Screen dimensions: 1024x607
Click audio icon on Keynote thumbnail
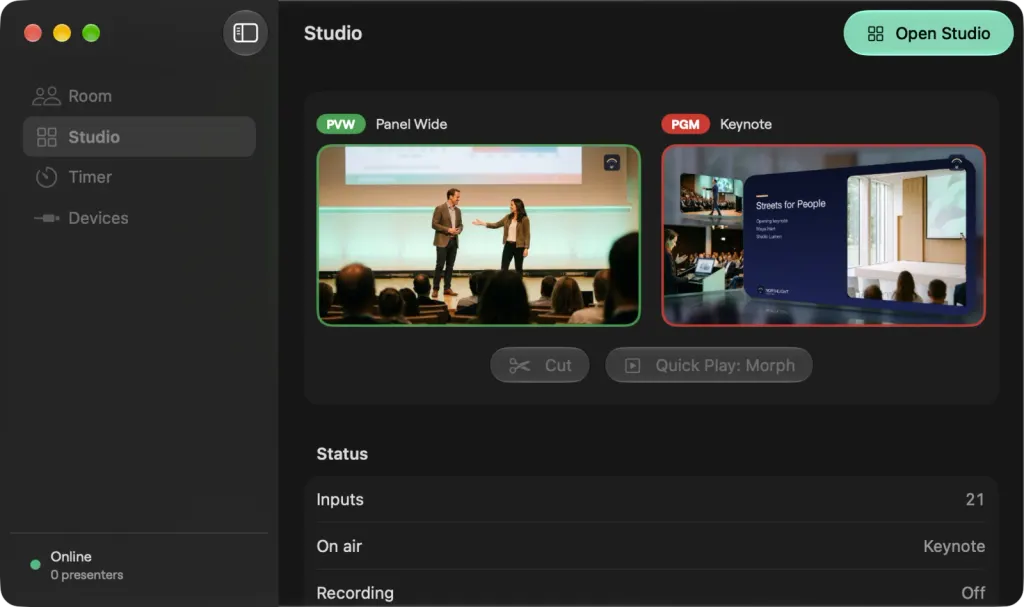click(956, 162)
